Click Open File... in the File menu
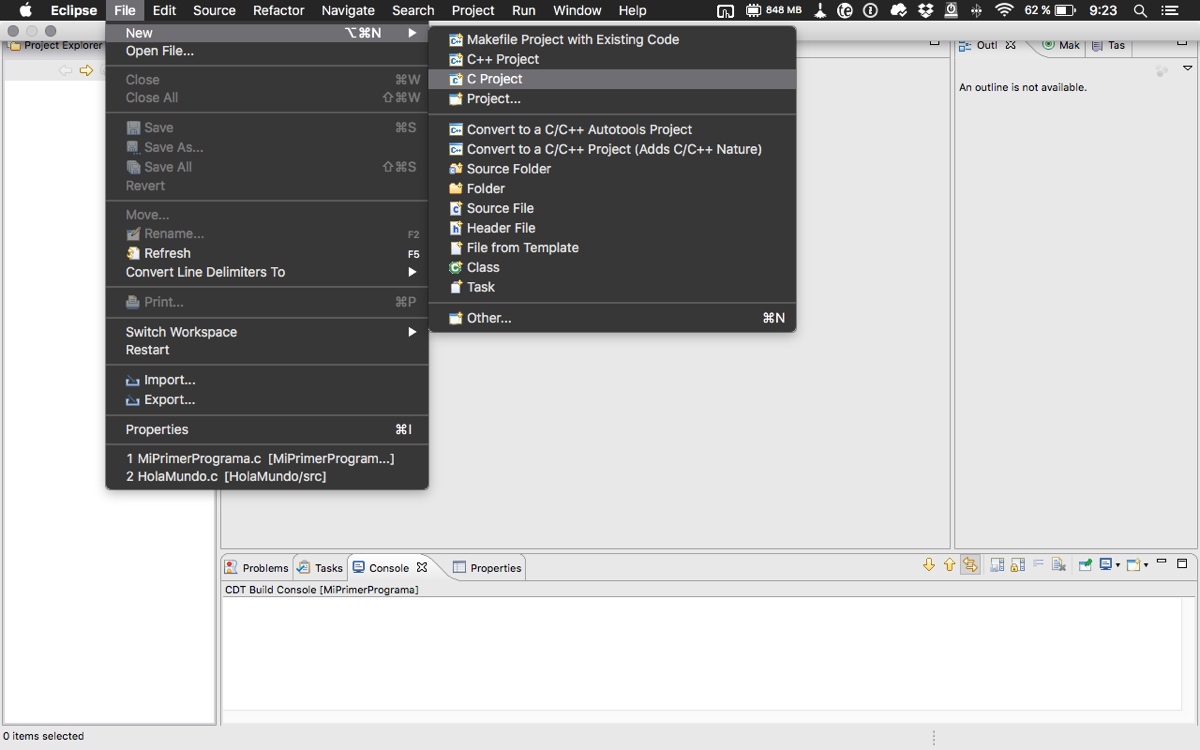The image size is (1200, 750). click(x=267, y=51)
